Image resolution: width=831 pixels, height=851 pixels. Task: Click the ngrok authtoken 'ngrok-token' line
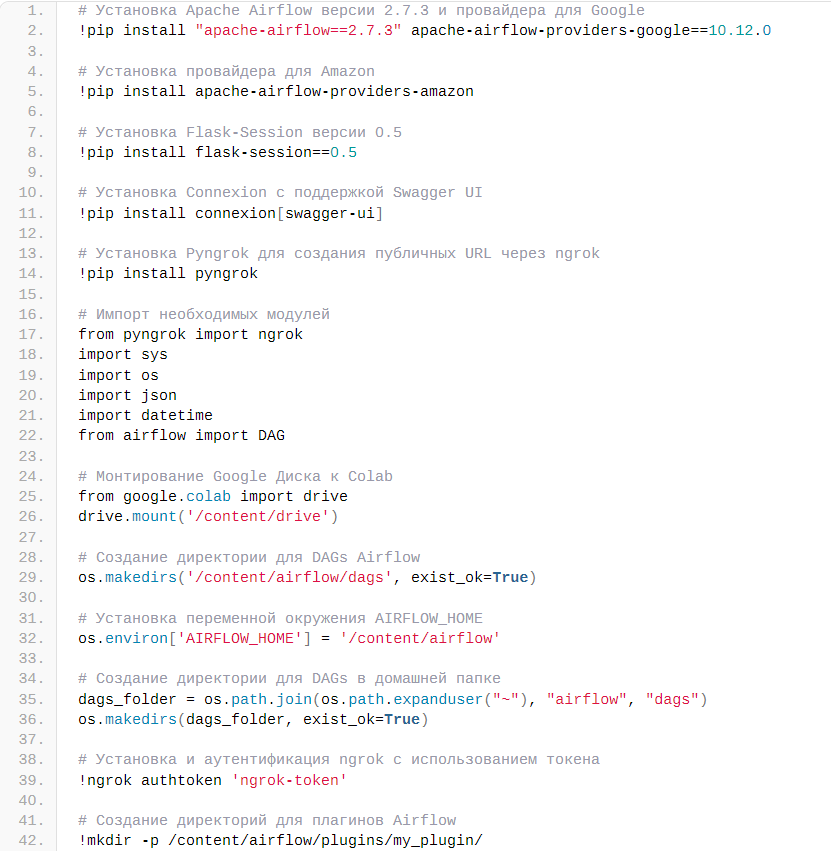(213, 780)
